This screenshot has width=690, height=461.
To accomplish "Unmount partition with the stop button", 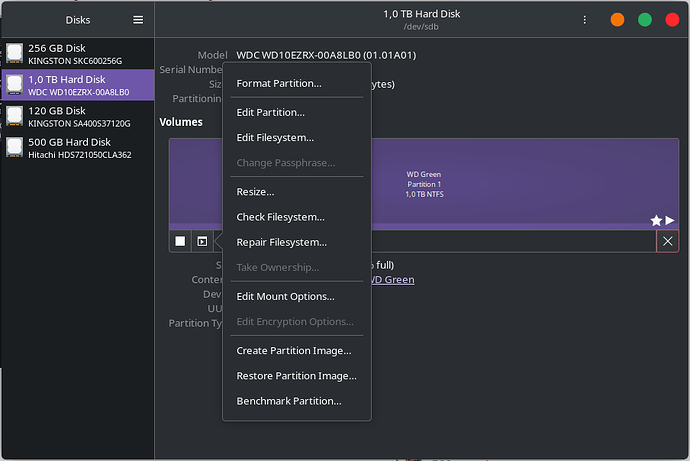I will [180, 241].
